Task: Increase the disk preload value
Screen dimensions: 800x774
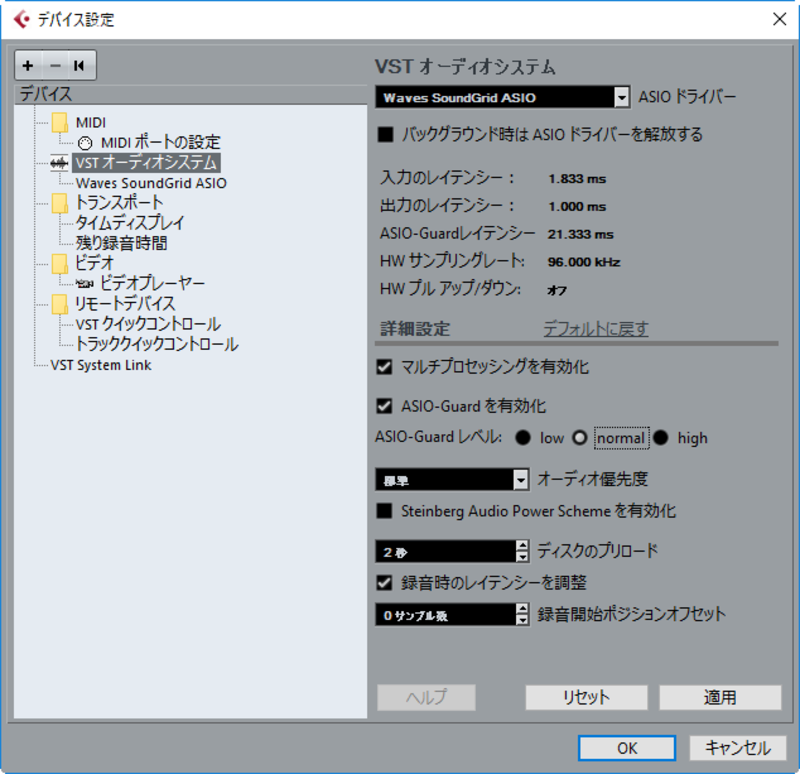Action: point(522,545)
